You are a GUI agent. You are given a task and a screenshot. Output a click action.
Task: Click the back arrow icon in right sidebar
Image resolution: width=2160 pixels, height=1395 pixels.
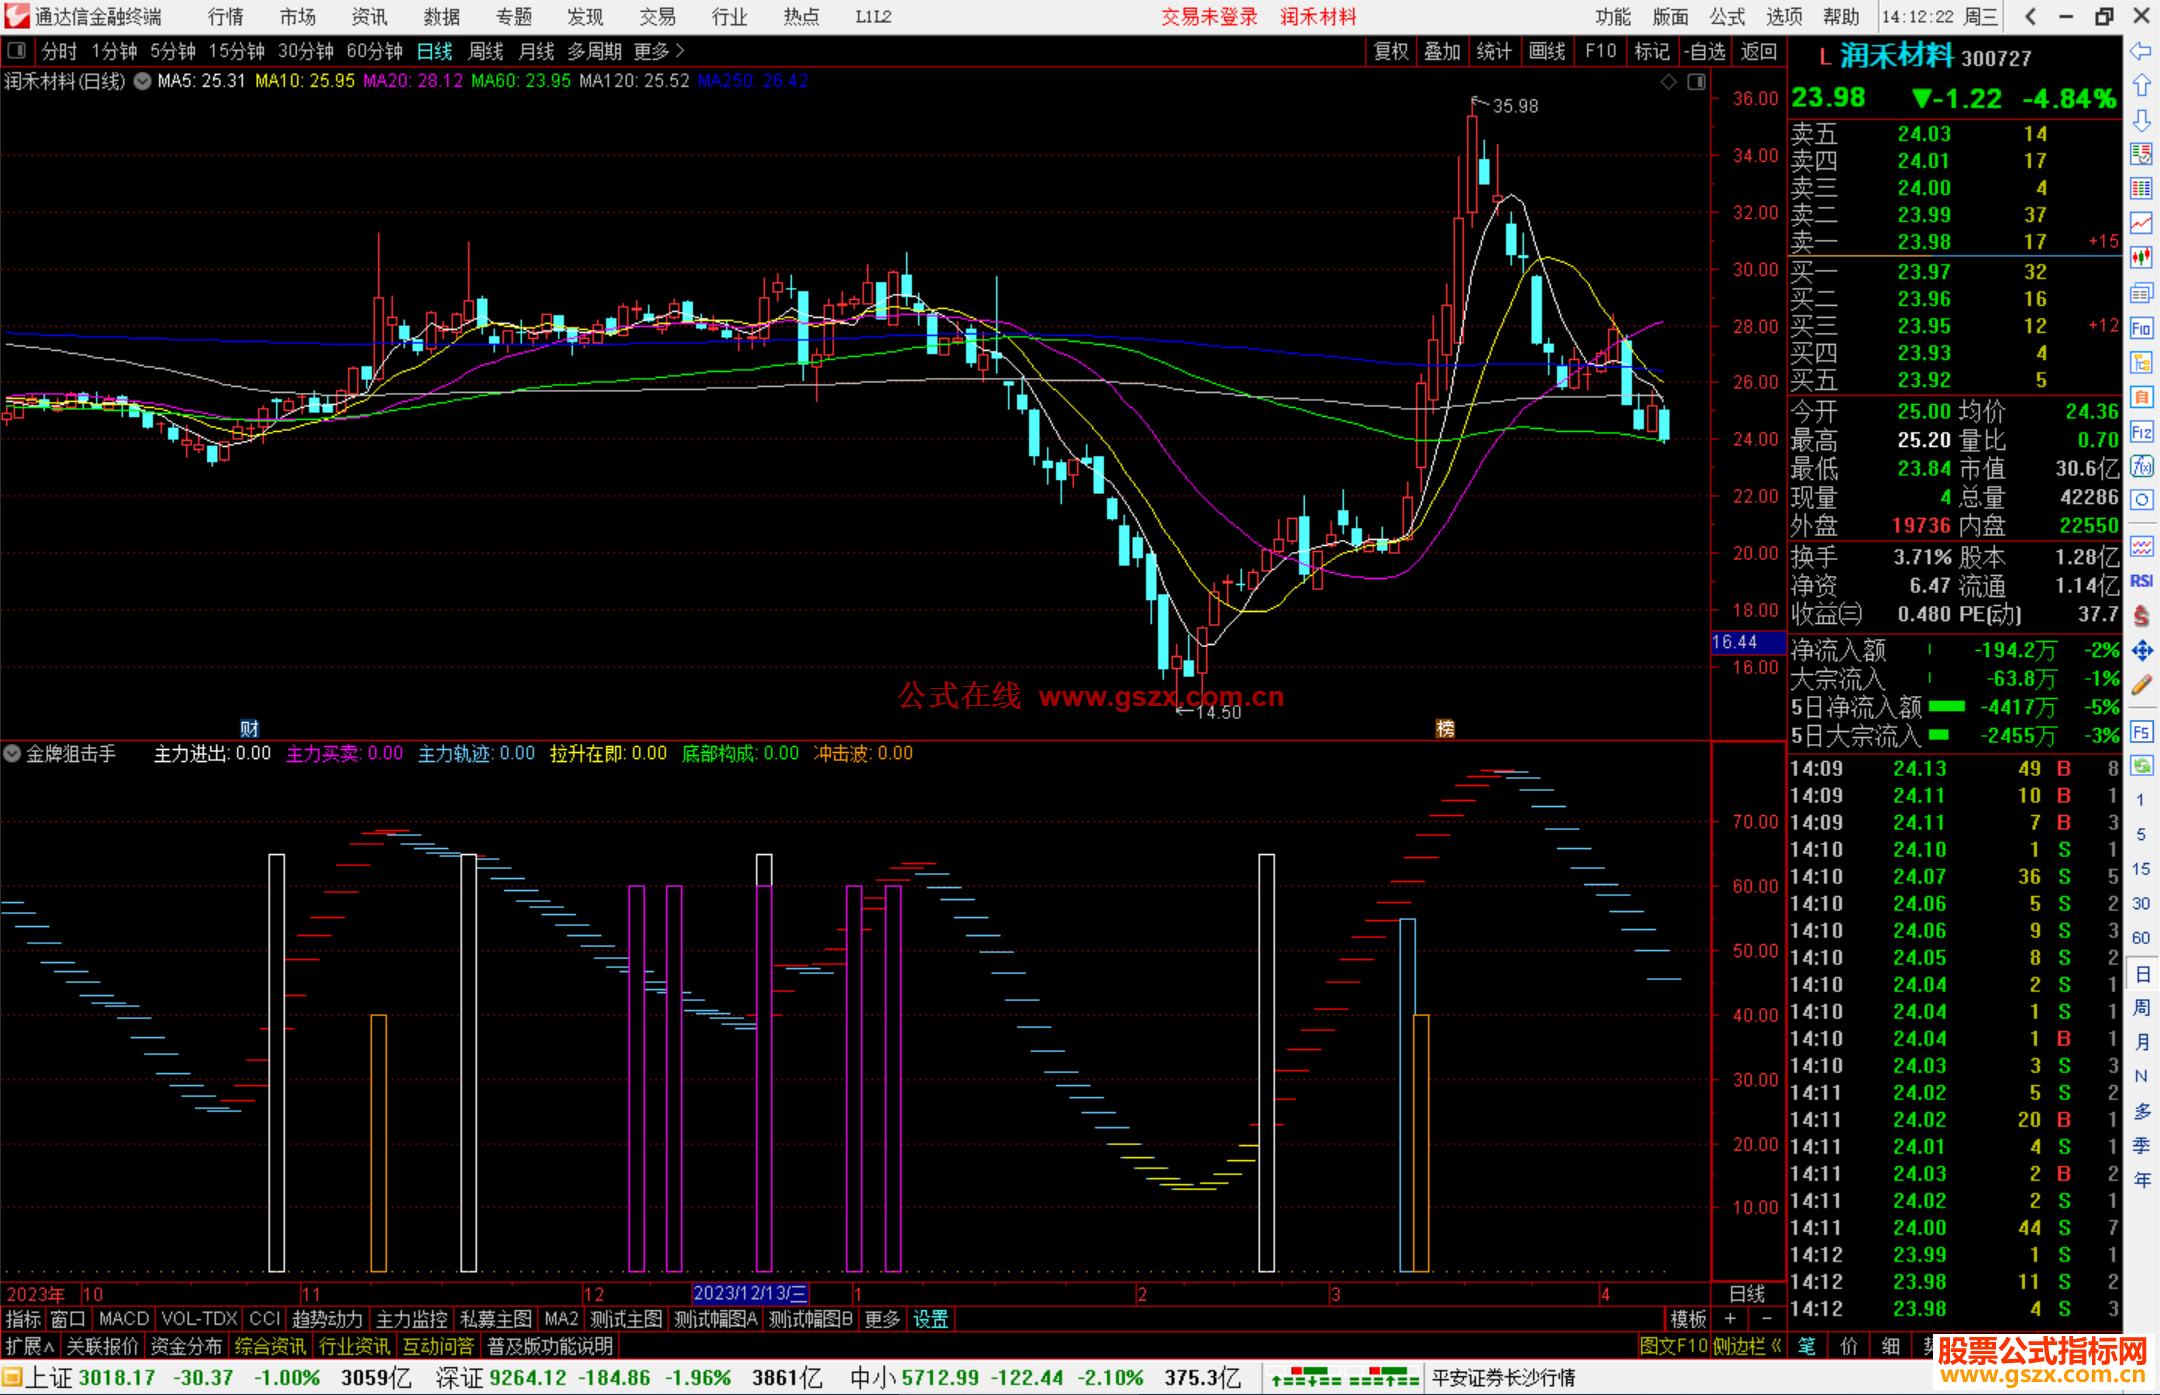[x=2141, y=51]
